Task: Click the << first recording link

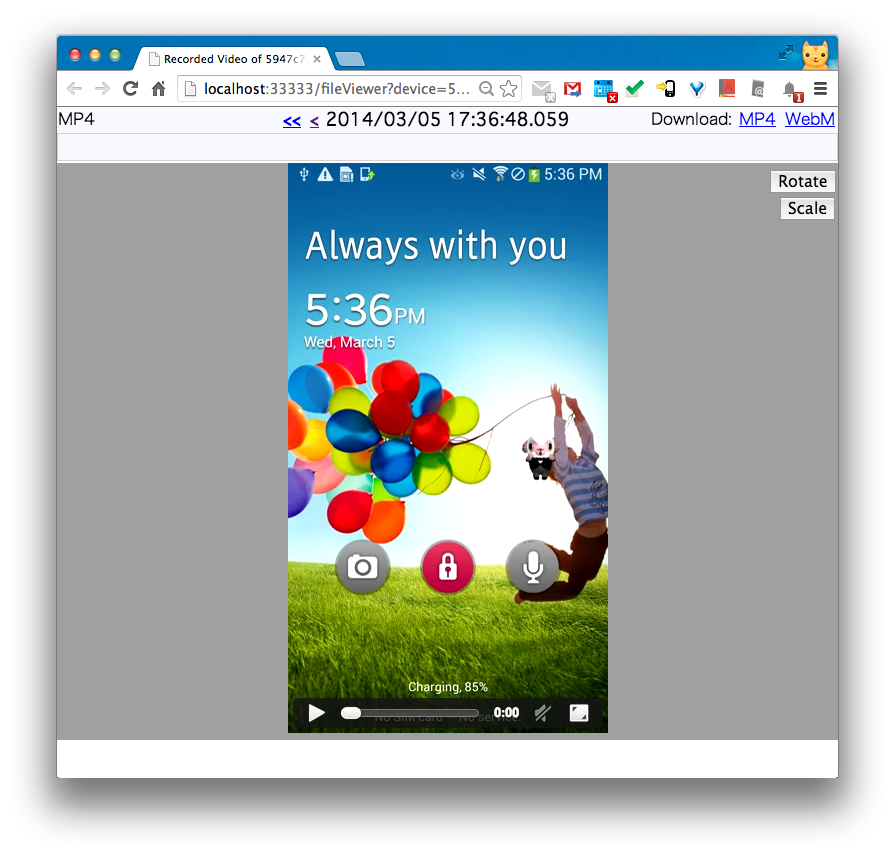Action: (292, 121)
